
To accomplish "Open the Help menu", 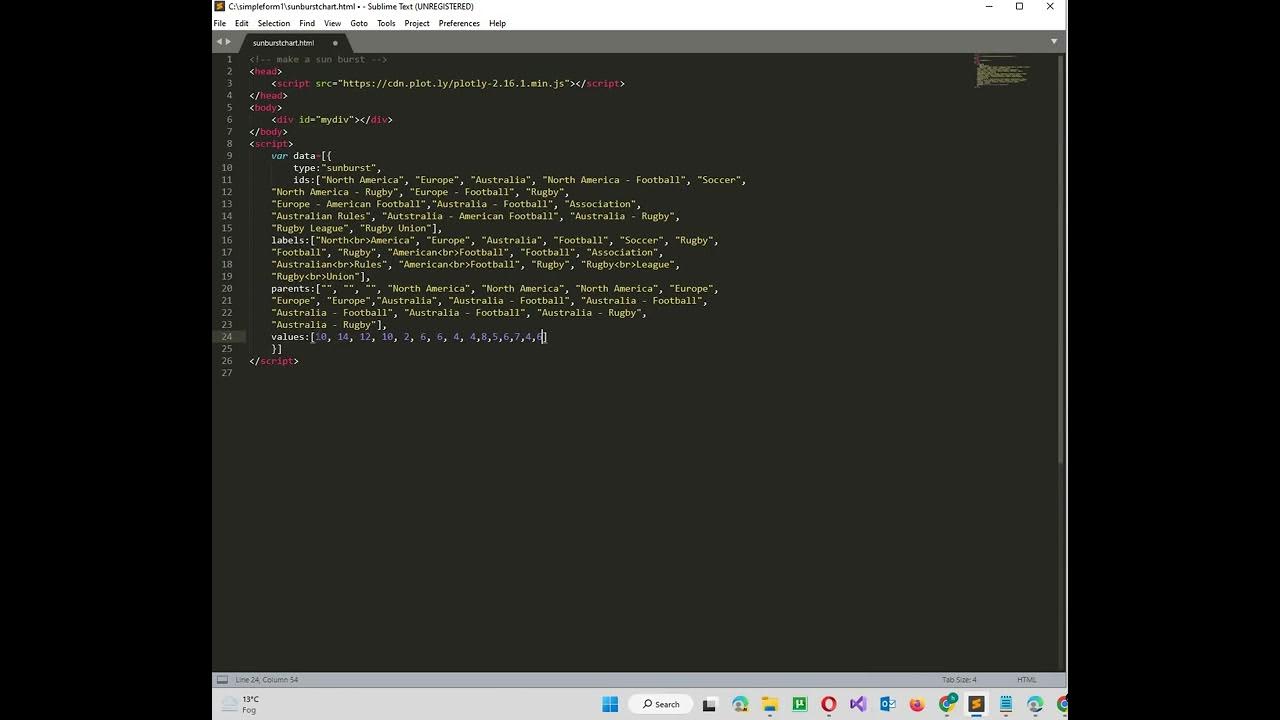I will point(497,23).
